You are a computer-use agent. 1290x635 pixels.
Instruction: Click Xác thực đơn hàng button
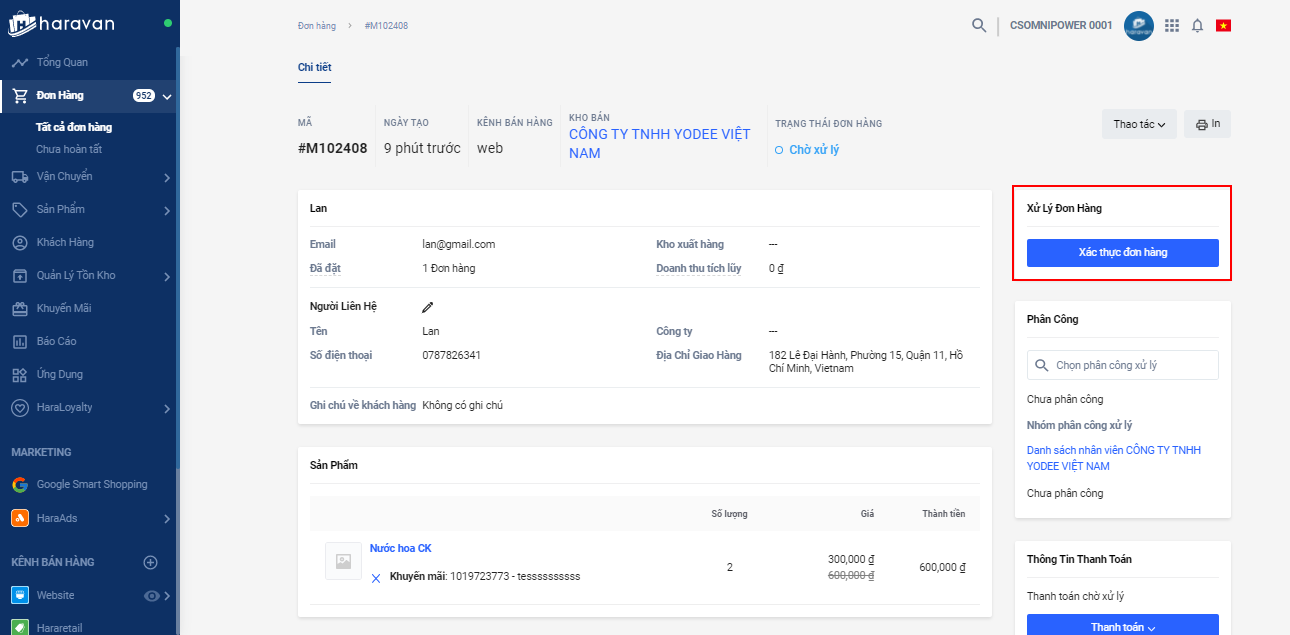click(x=1122, y=253)
